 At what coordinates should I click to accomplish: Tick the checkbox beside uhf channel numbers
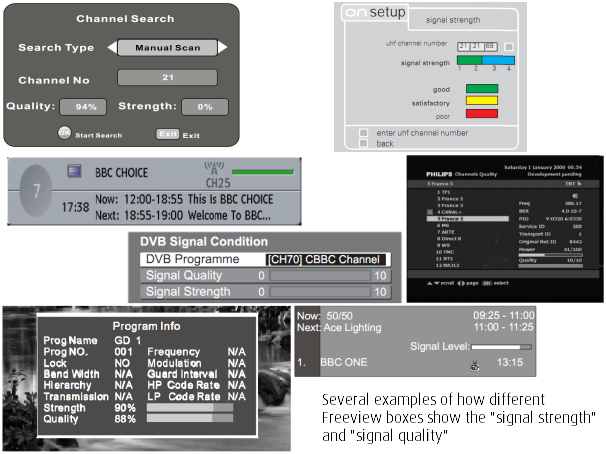coord(509,47)
